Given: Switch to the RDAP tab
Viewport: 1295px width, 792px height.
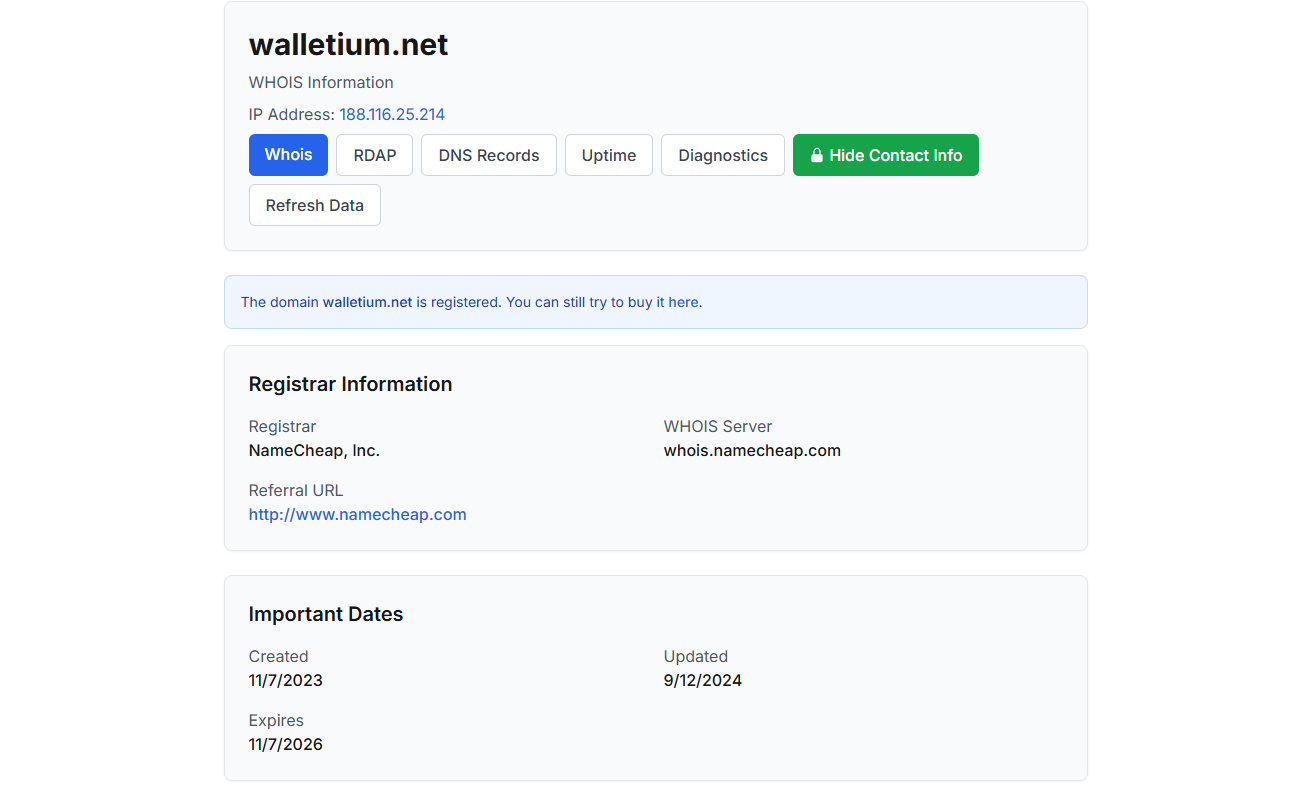Looking at the screenshot, I should click(x=375, y=156).
